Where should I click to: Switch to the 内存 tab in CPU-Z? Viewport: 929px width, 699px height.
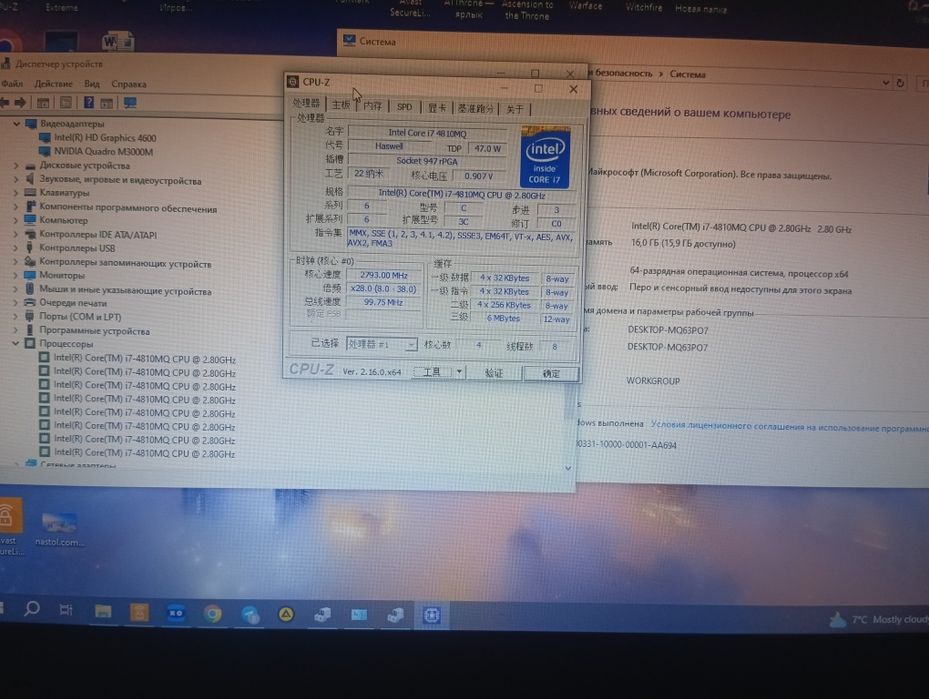372,105
